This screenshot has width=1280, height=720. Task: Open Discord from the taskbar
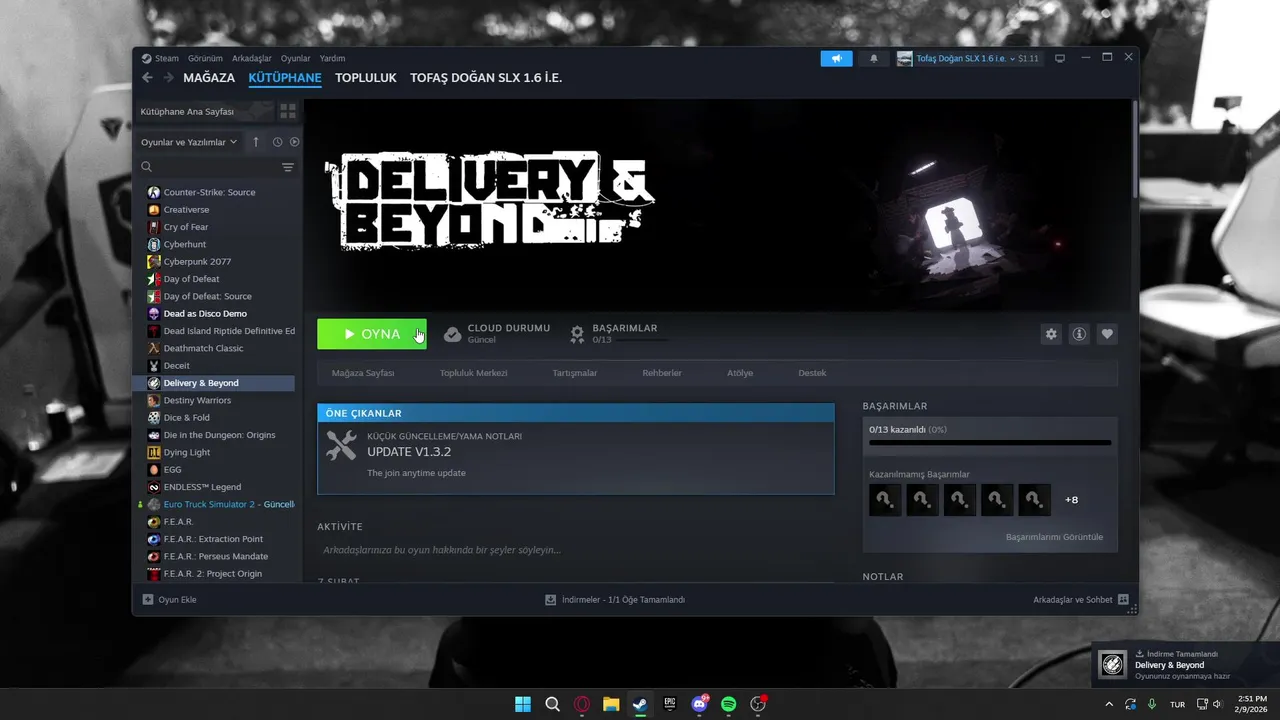(x=699, y=704)
